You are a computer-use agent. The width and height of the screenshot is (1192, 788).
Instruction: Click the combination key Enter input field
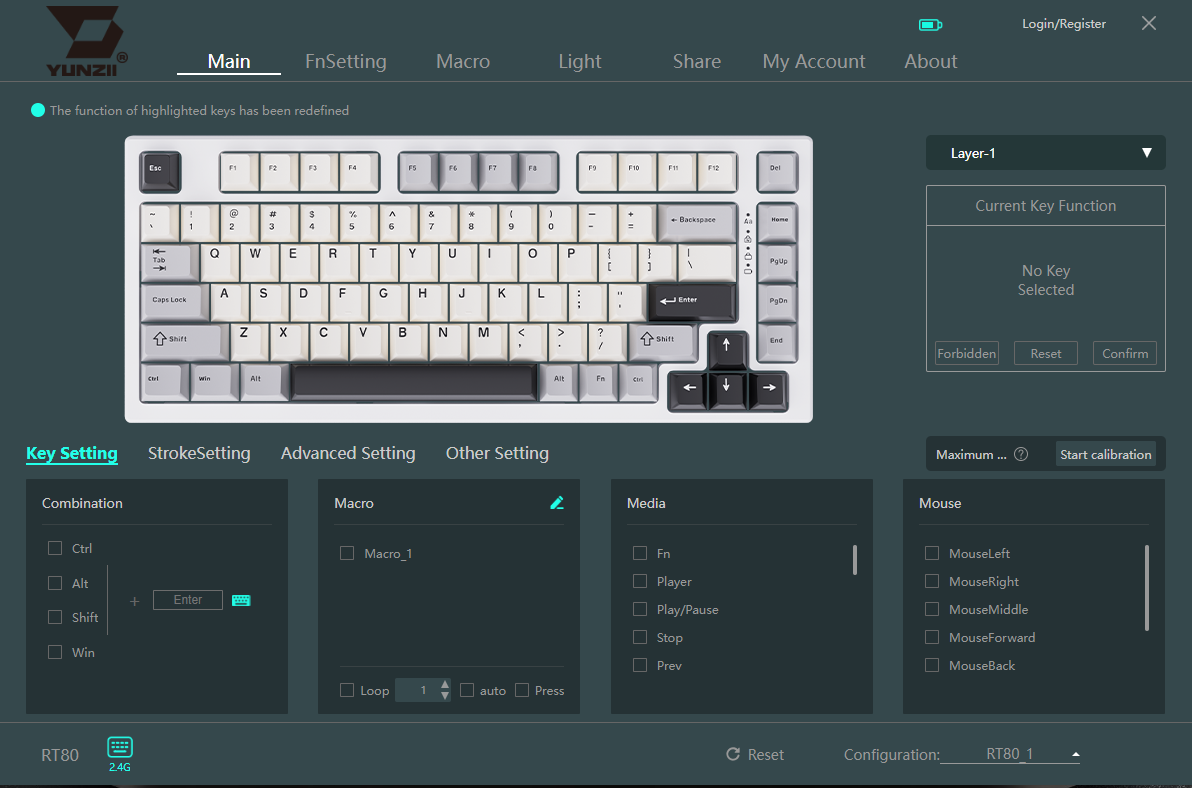click(x=188, y=600)
